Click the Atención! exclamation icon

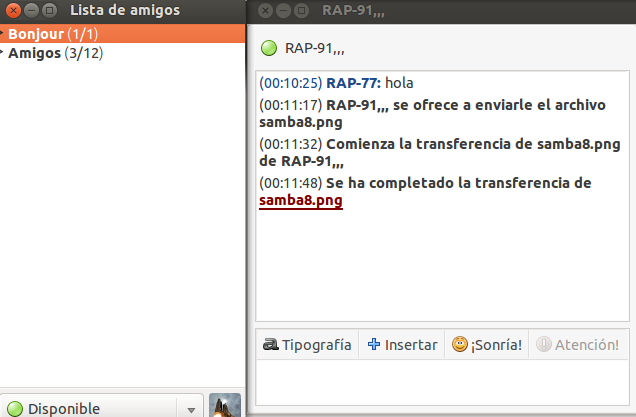[544, 344]
